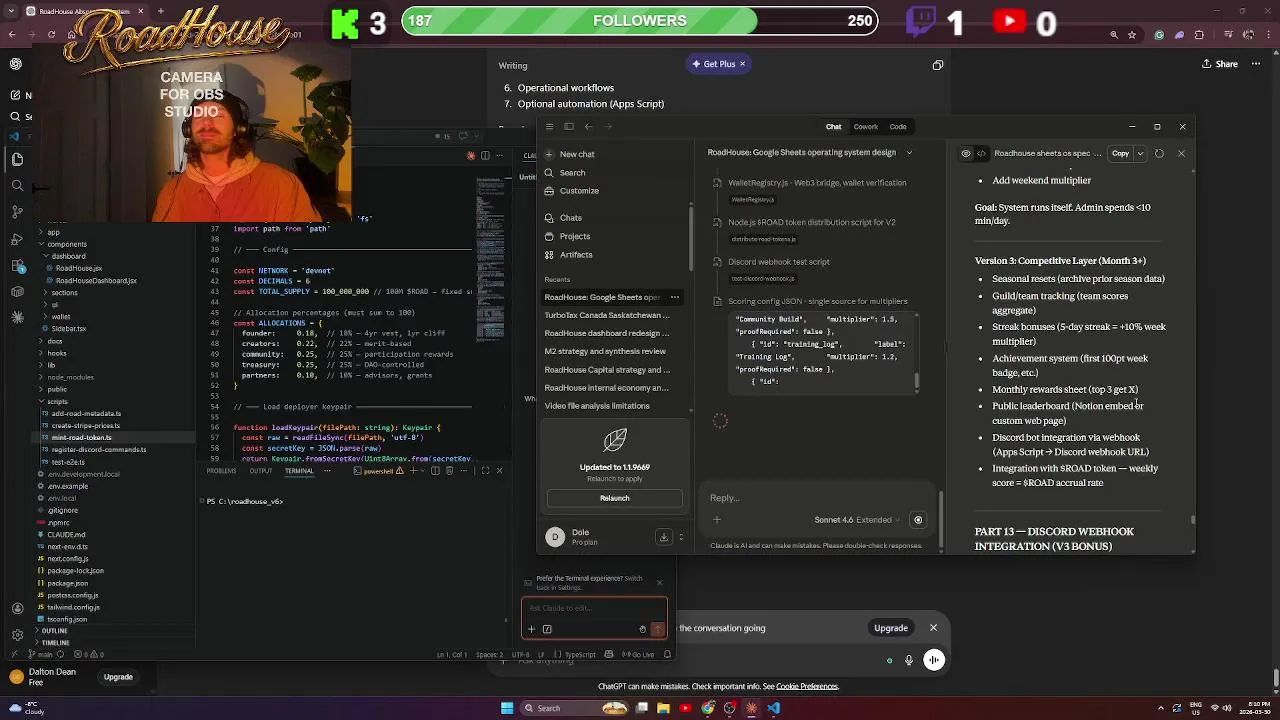Open the VS Code Manage gear icon
1280x720 pixels.
[17, 635]
